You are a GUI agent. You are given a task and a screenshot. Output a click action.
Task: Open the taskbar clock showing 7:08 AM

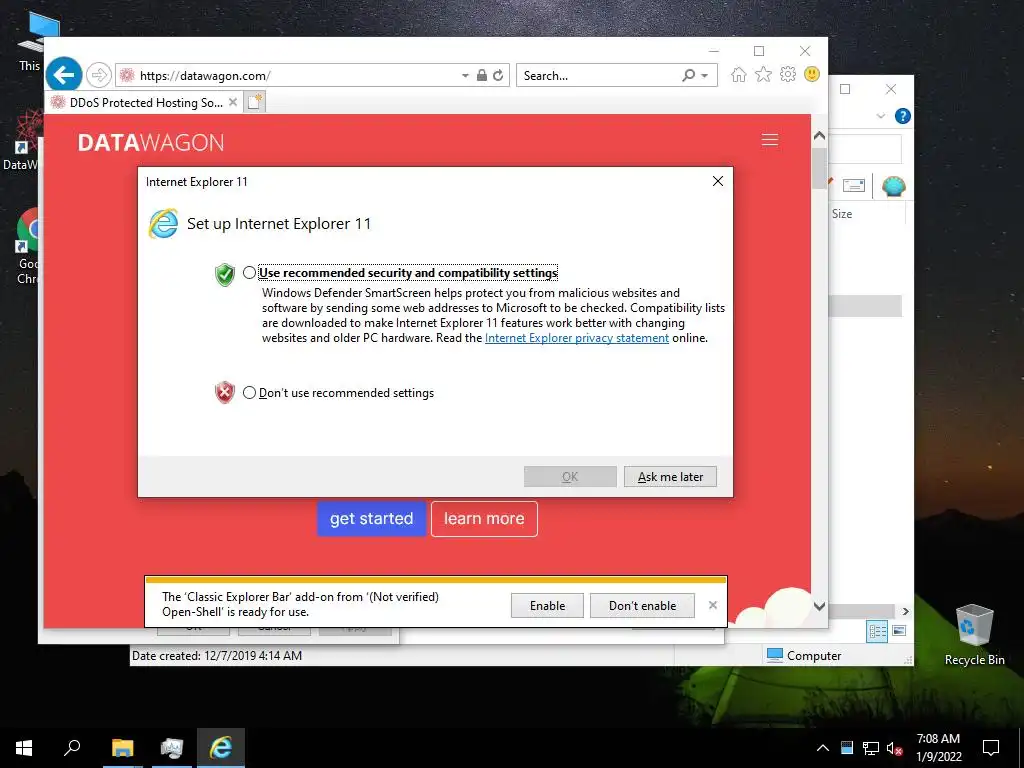click(938, 748)
